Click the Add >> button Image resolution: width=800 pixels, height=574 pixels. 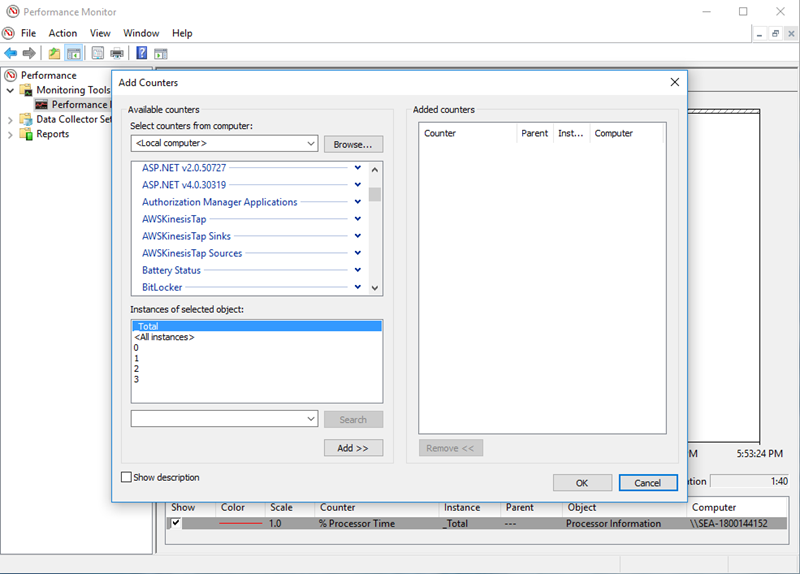[353, 448]
